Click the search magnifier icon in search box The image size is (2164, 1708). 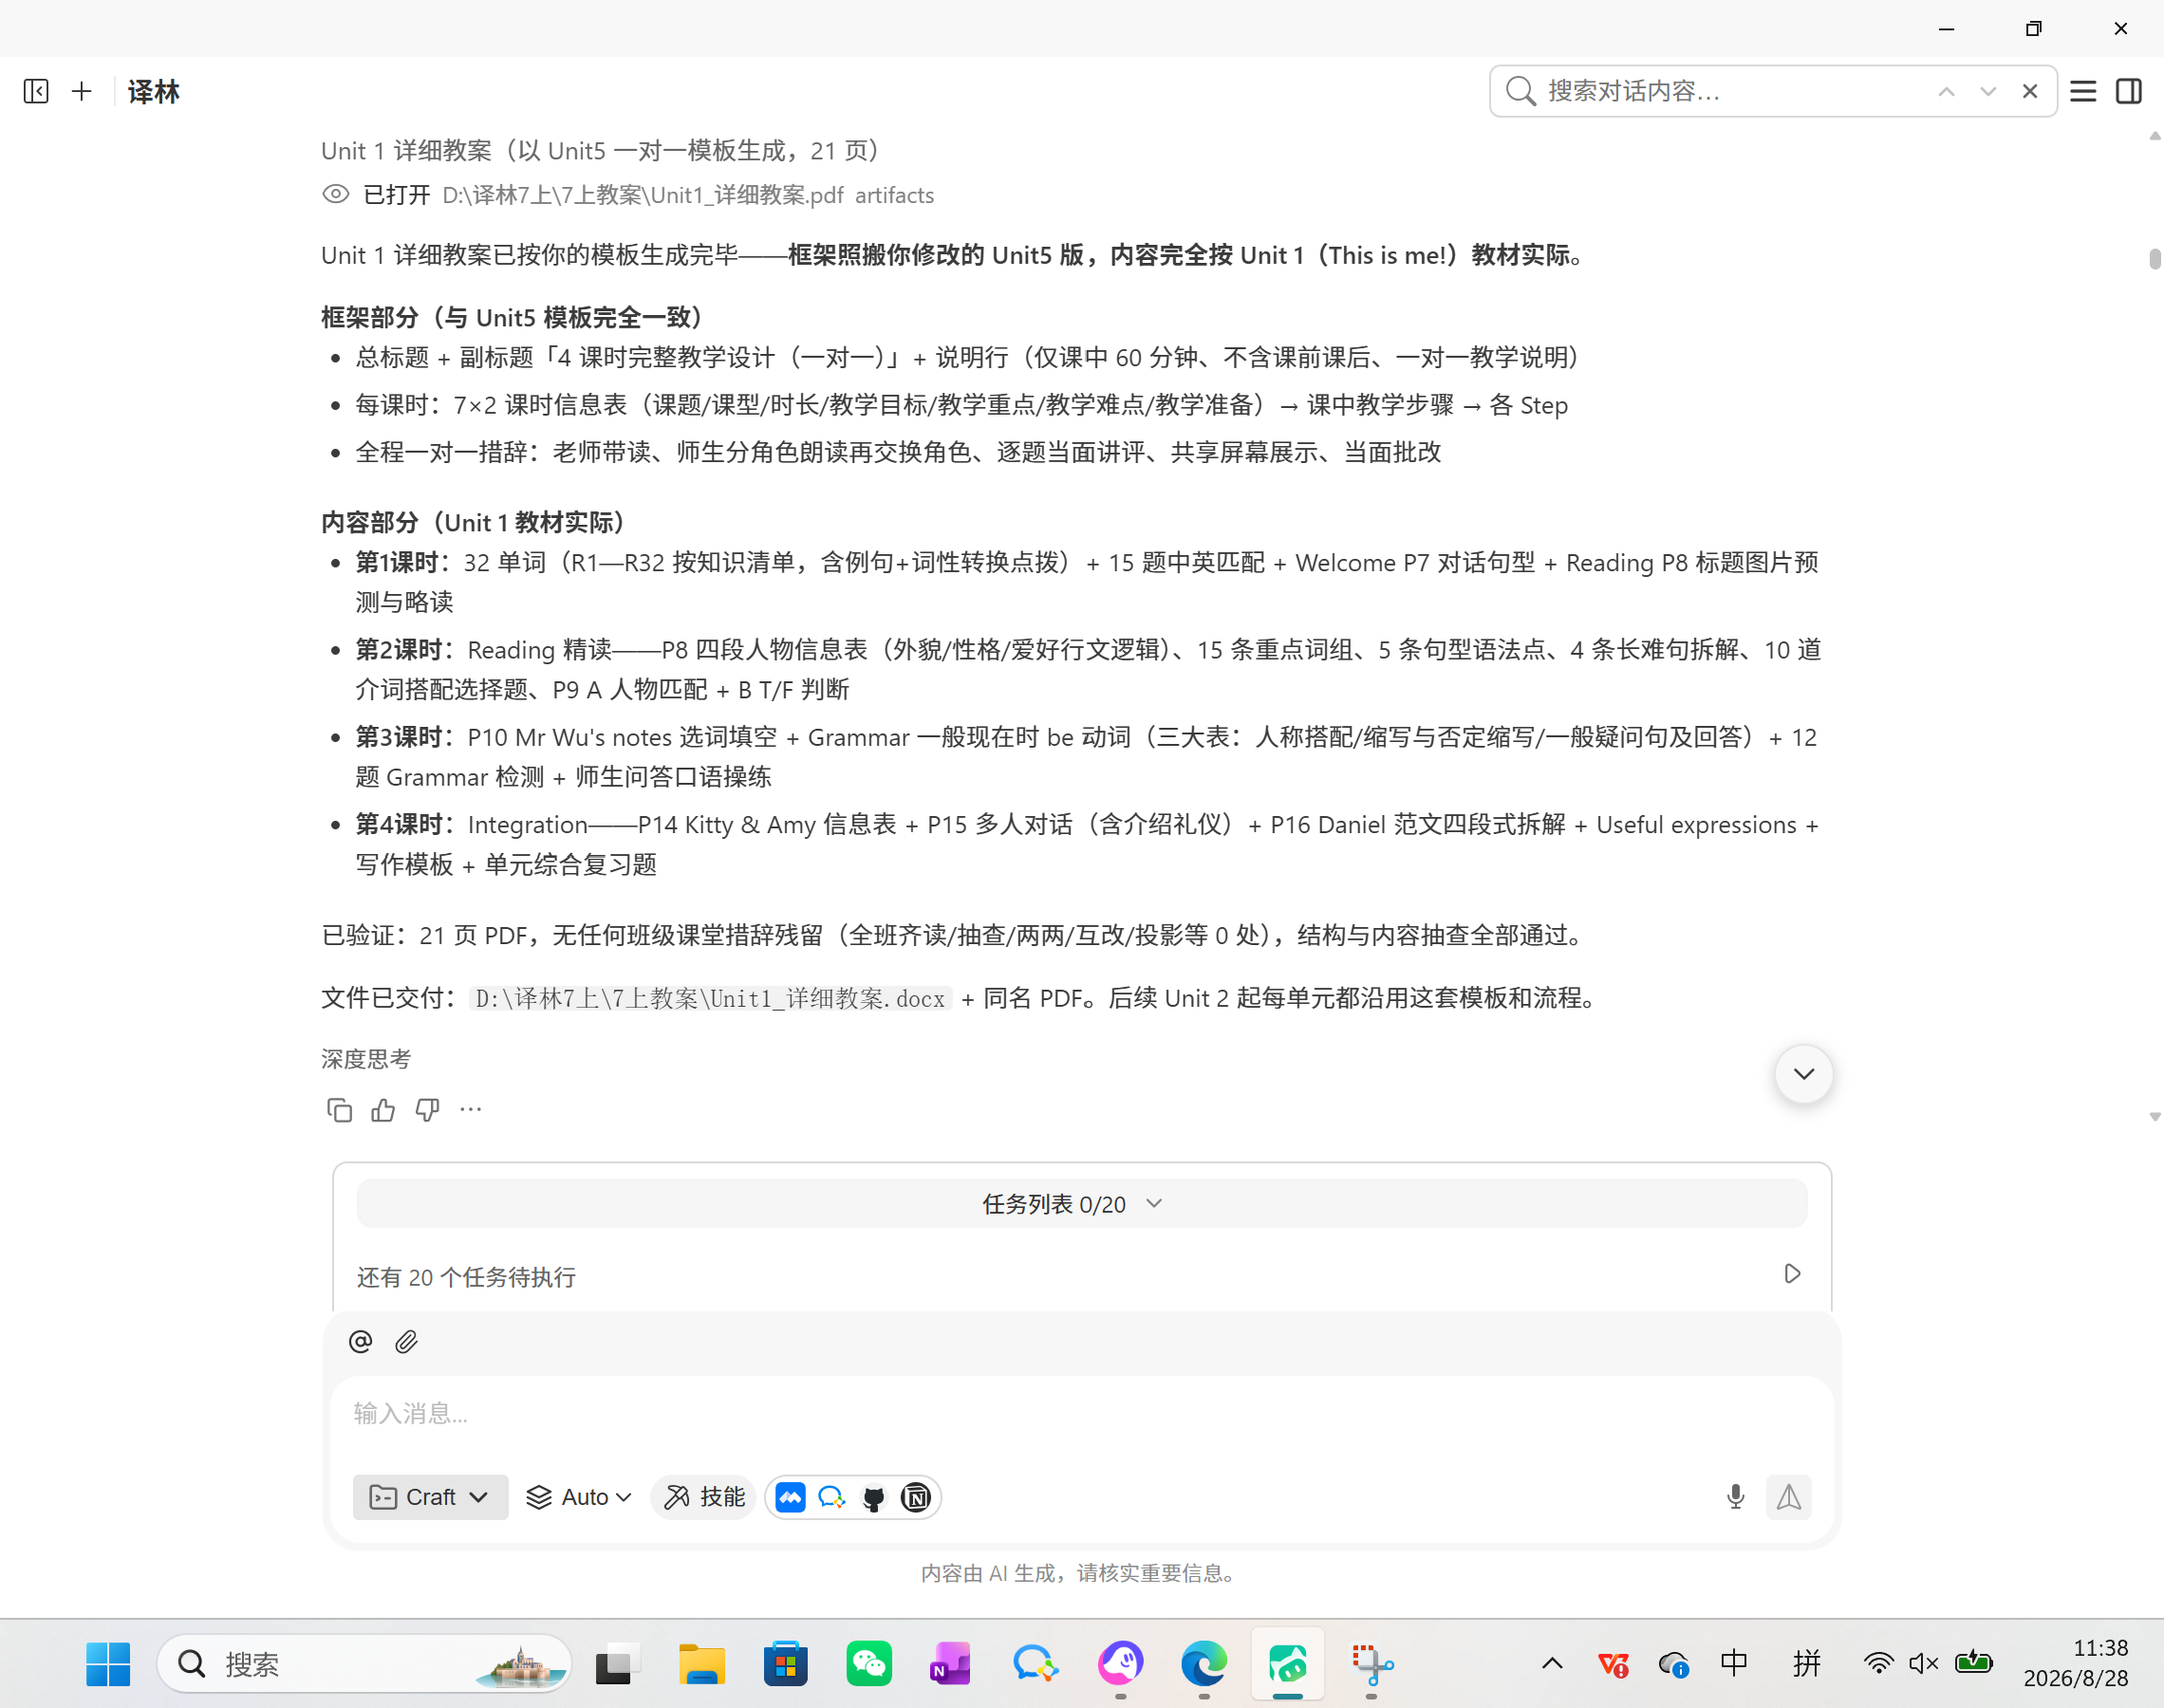point(1520,91)
